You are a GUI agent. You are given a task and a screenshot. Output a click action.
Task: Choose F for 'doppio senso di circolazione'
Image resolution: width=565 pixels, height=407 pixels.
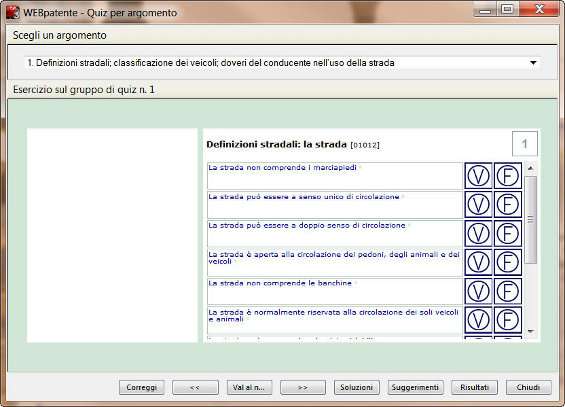pos(507,233)
